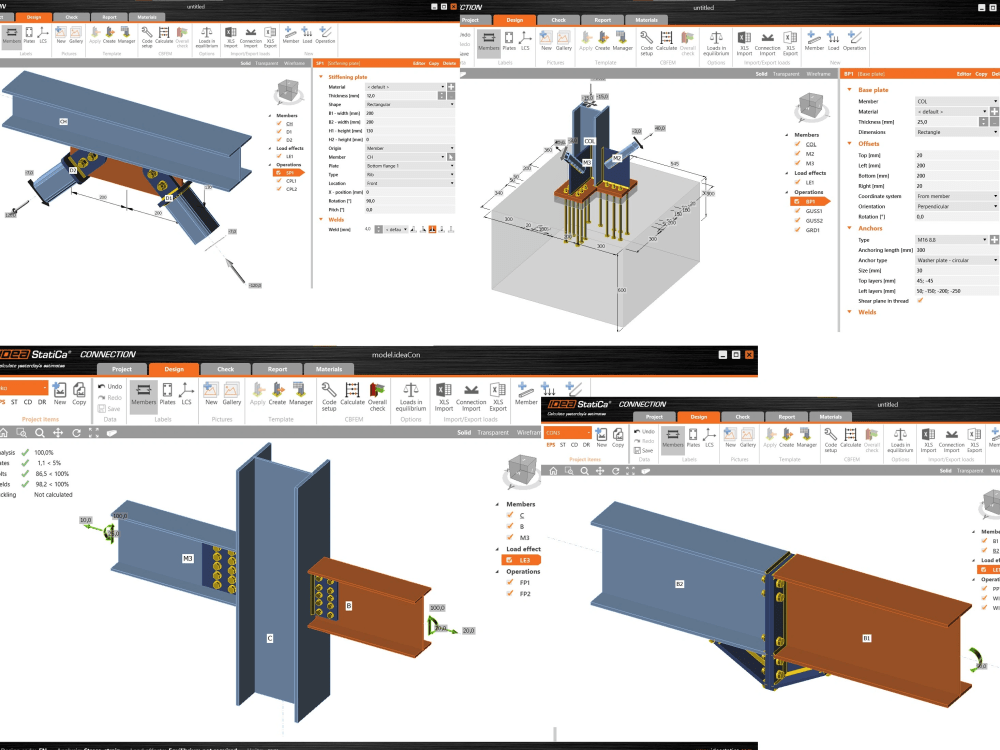Viewport: 1000px width, 750px height.
Task: Open the Anchor type dropdown
Action: (956, 260)
